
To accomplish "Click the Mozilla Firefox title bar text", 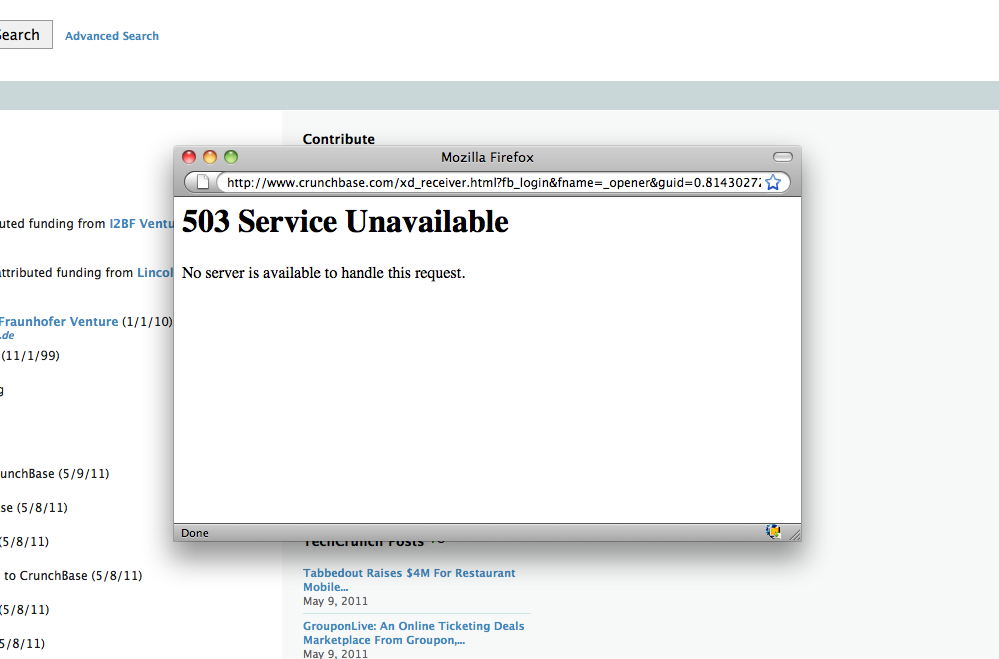I will click(x=487, y=157).
